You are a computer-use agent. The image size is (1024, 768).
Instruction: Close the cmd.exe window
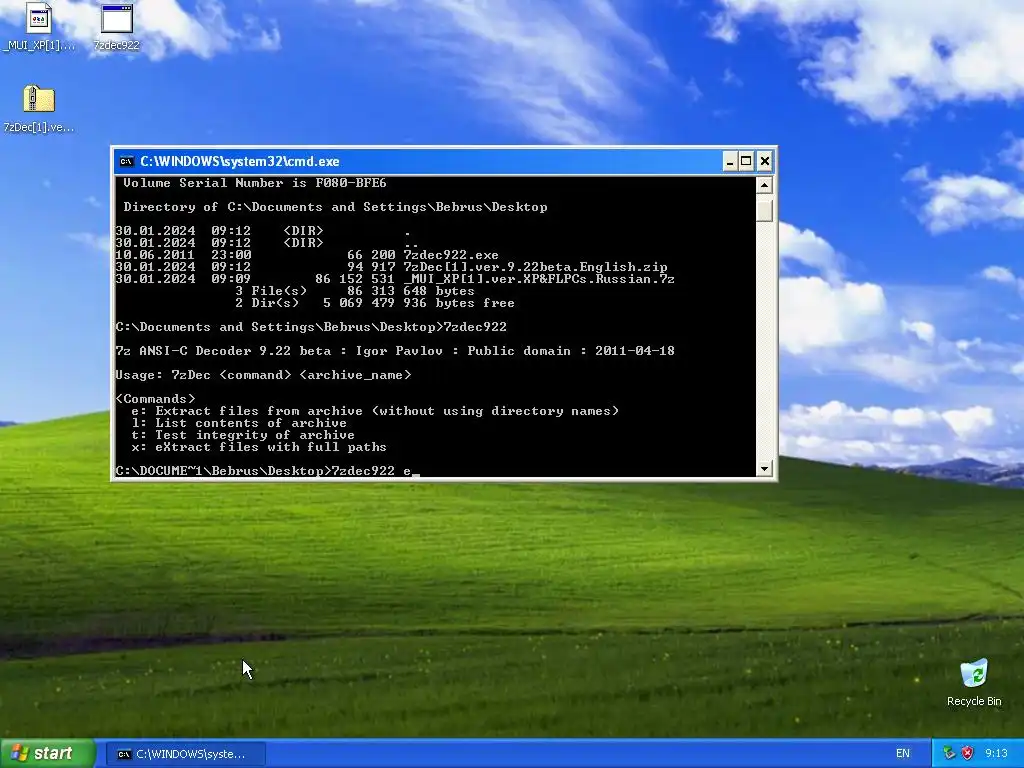point(765,161)
